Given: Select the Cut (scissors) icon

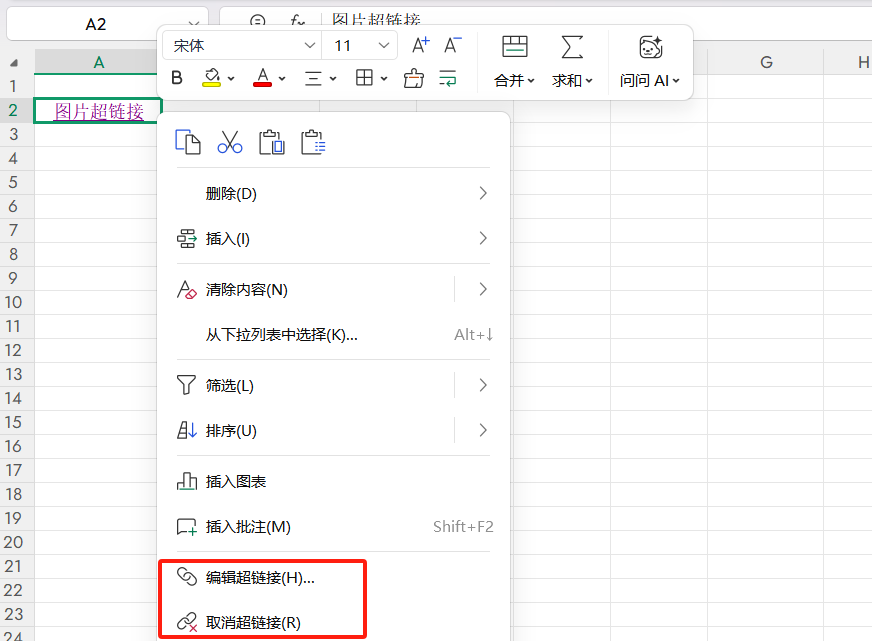Looking at the screenshot, I should click(x=229, y=141).
